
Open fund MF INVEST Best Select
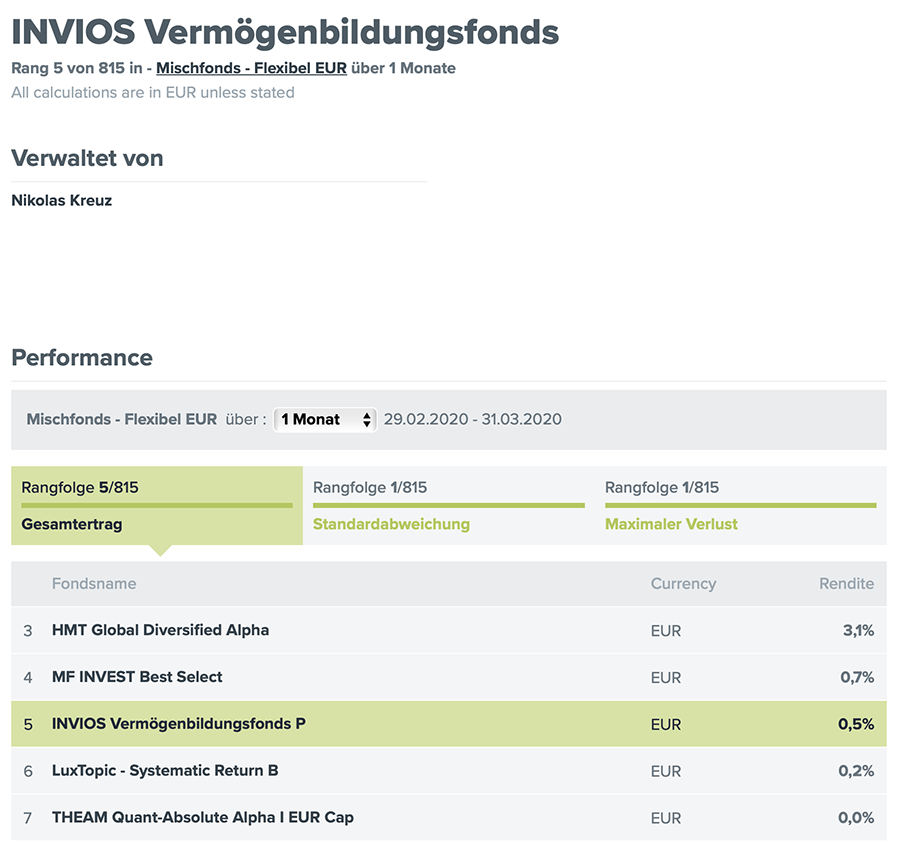pyautogui.click(x=137, y=677)
